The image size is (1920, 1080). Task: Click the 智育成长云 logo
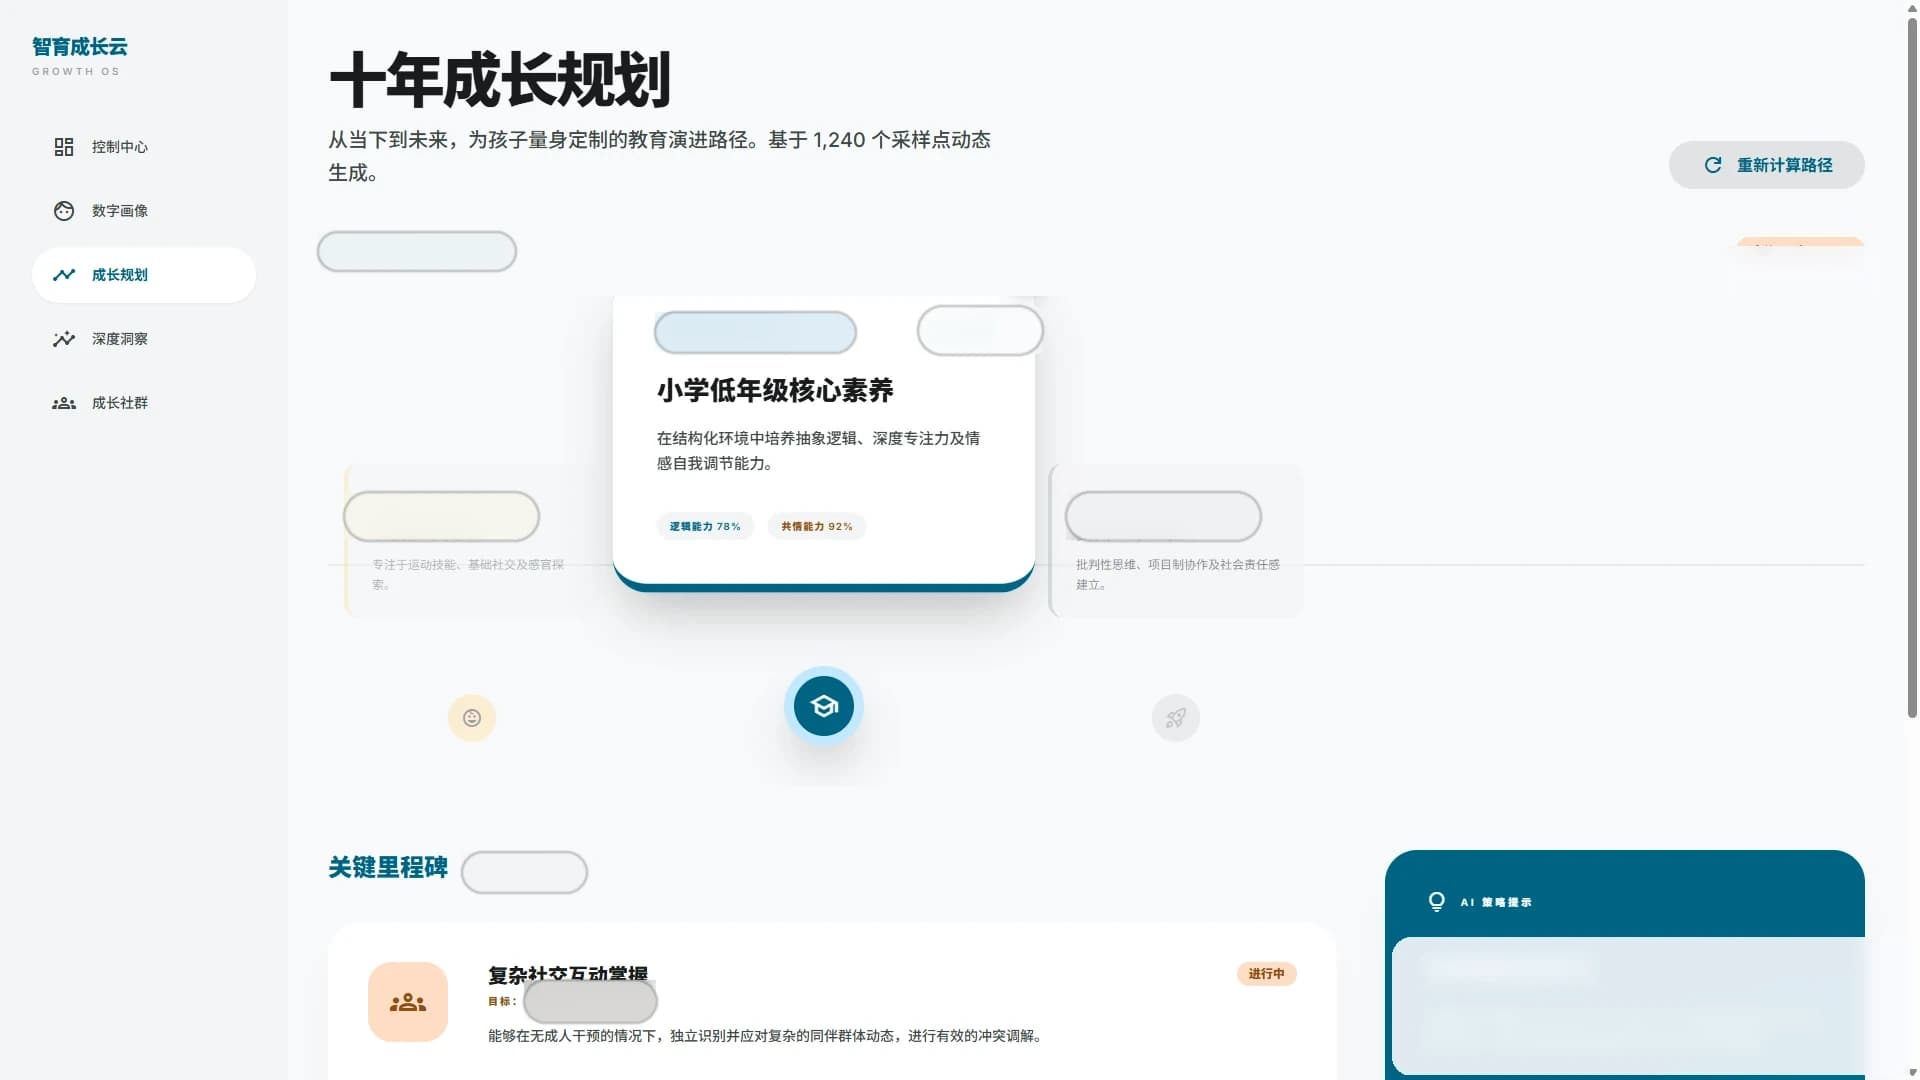(x=80, y=47)
